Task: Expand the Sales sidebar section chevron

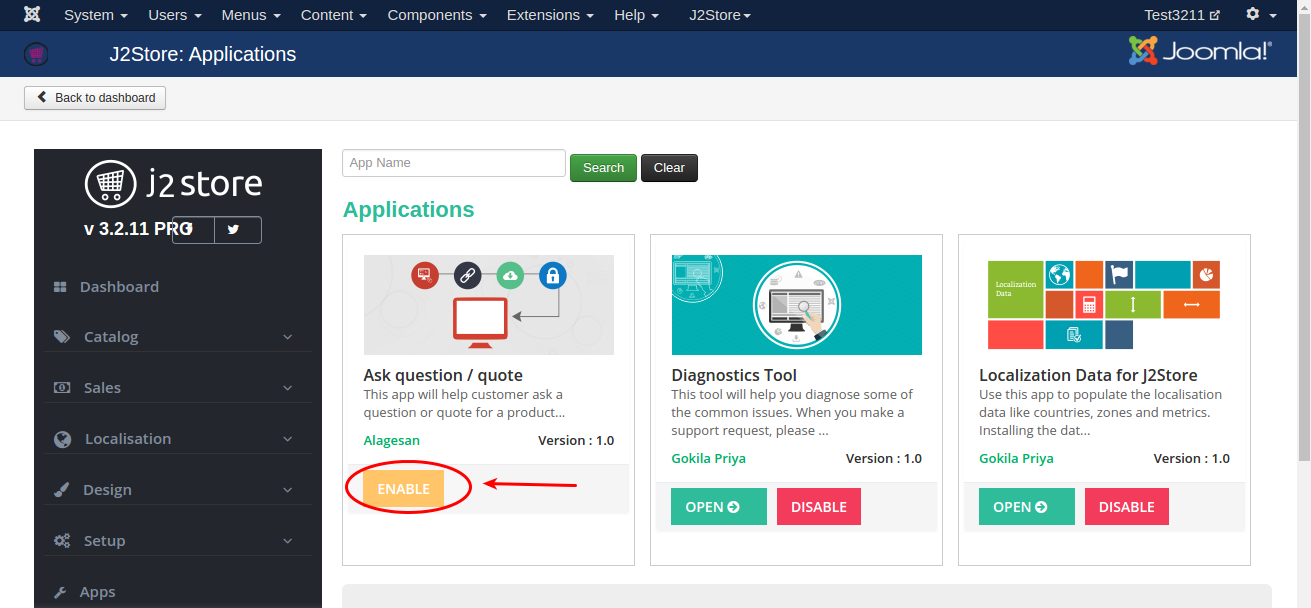Action: [x=288, y=388]
